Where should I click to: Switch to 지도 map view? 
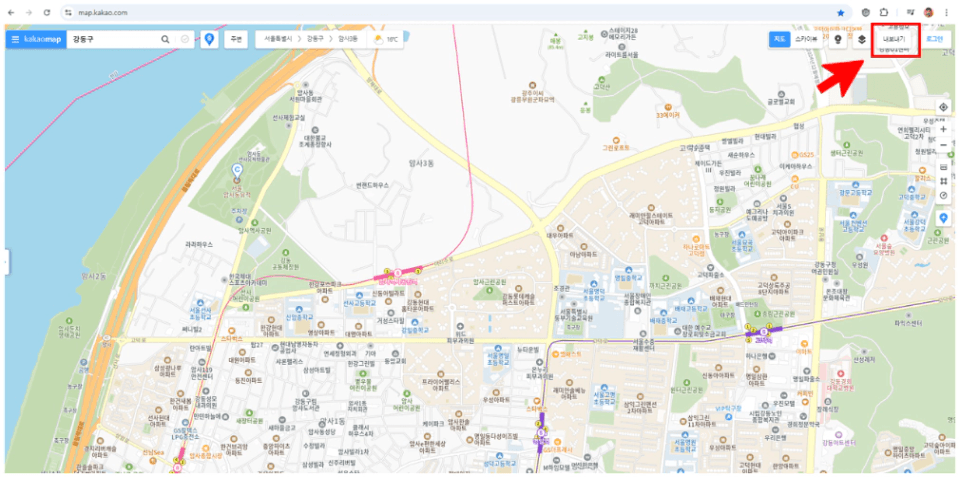click(x=778, y=39)
